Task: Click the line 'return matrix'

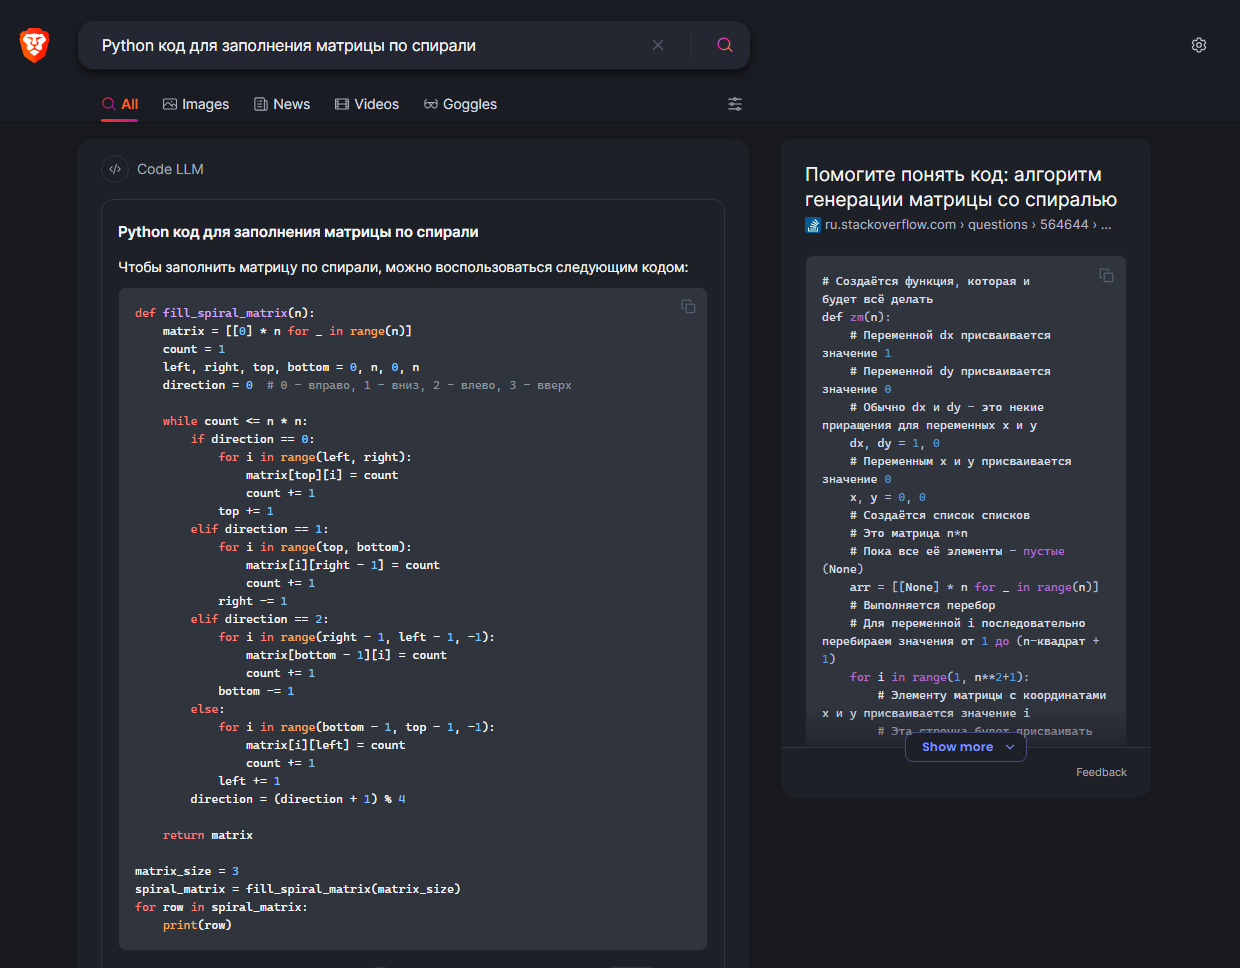Action: (x=208, y=835)
